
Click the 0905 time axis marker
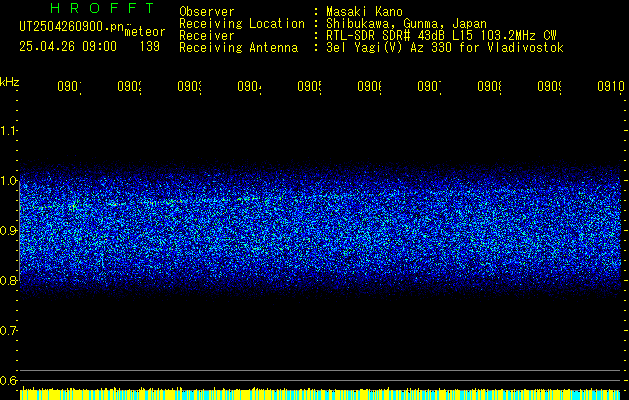(x=310, y=86)
